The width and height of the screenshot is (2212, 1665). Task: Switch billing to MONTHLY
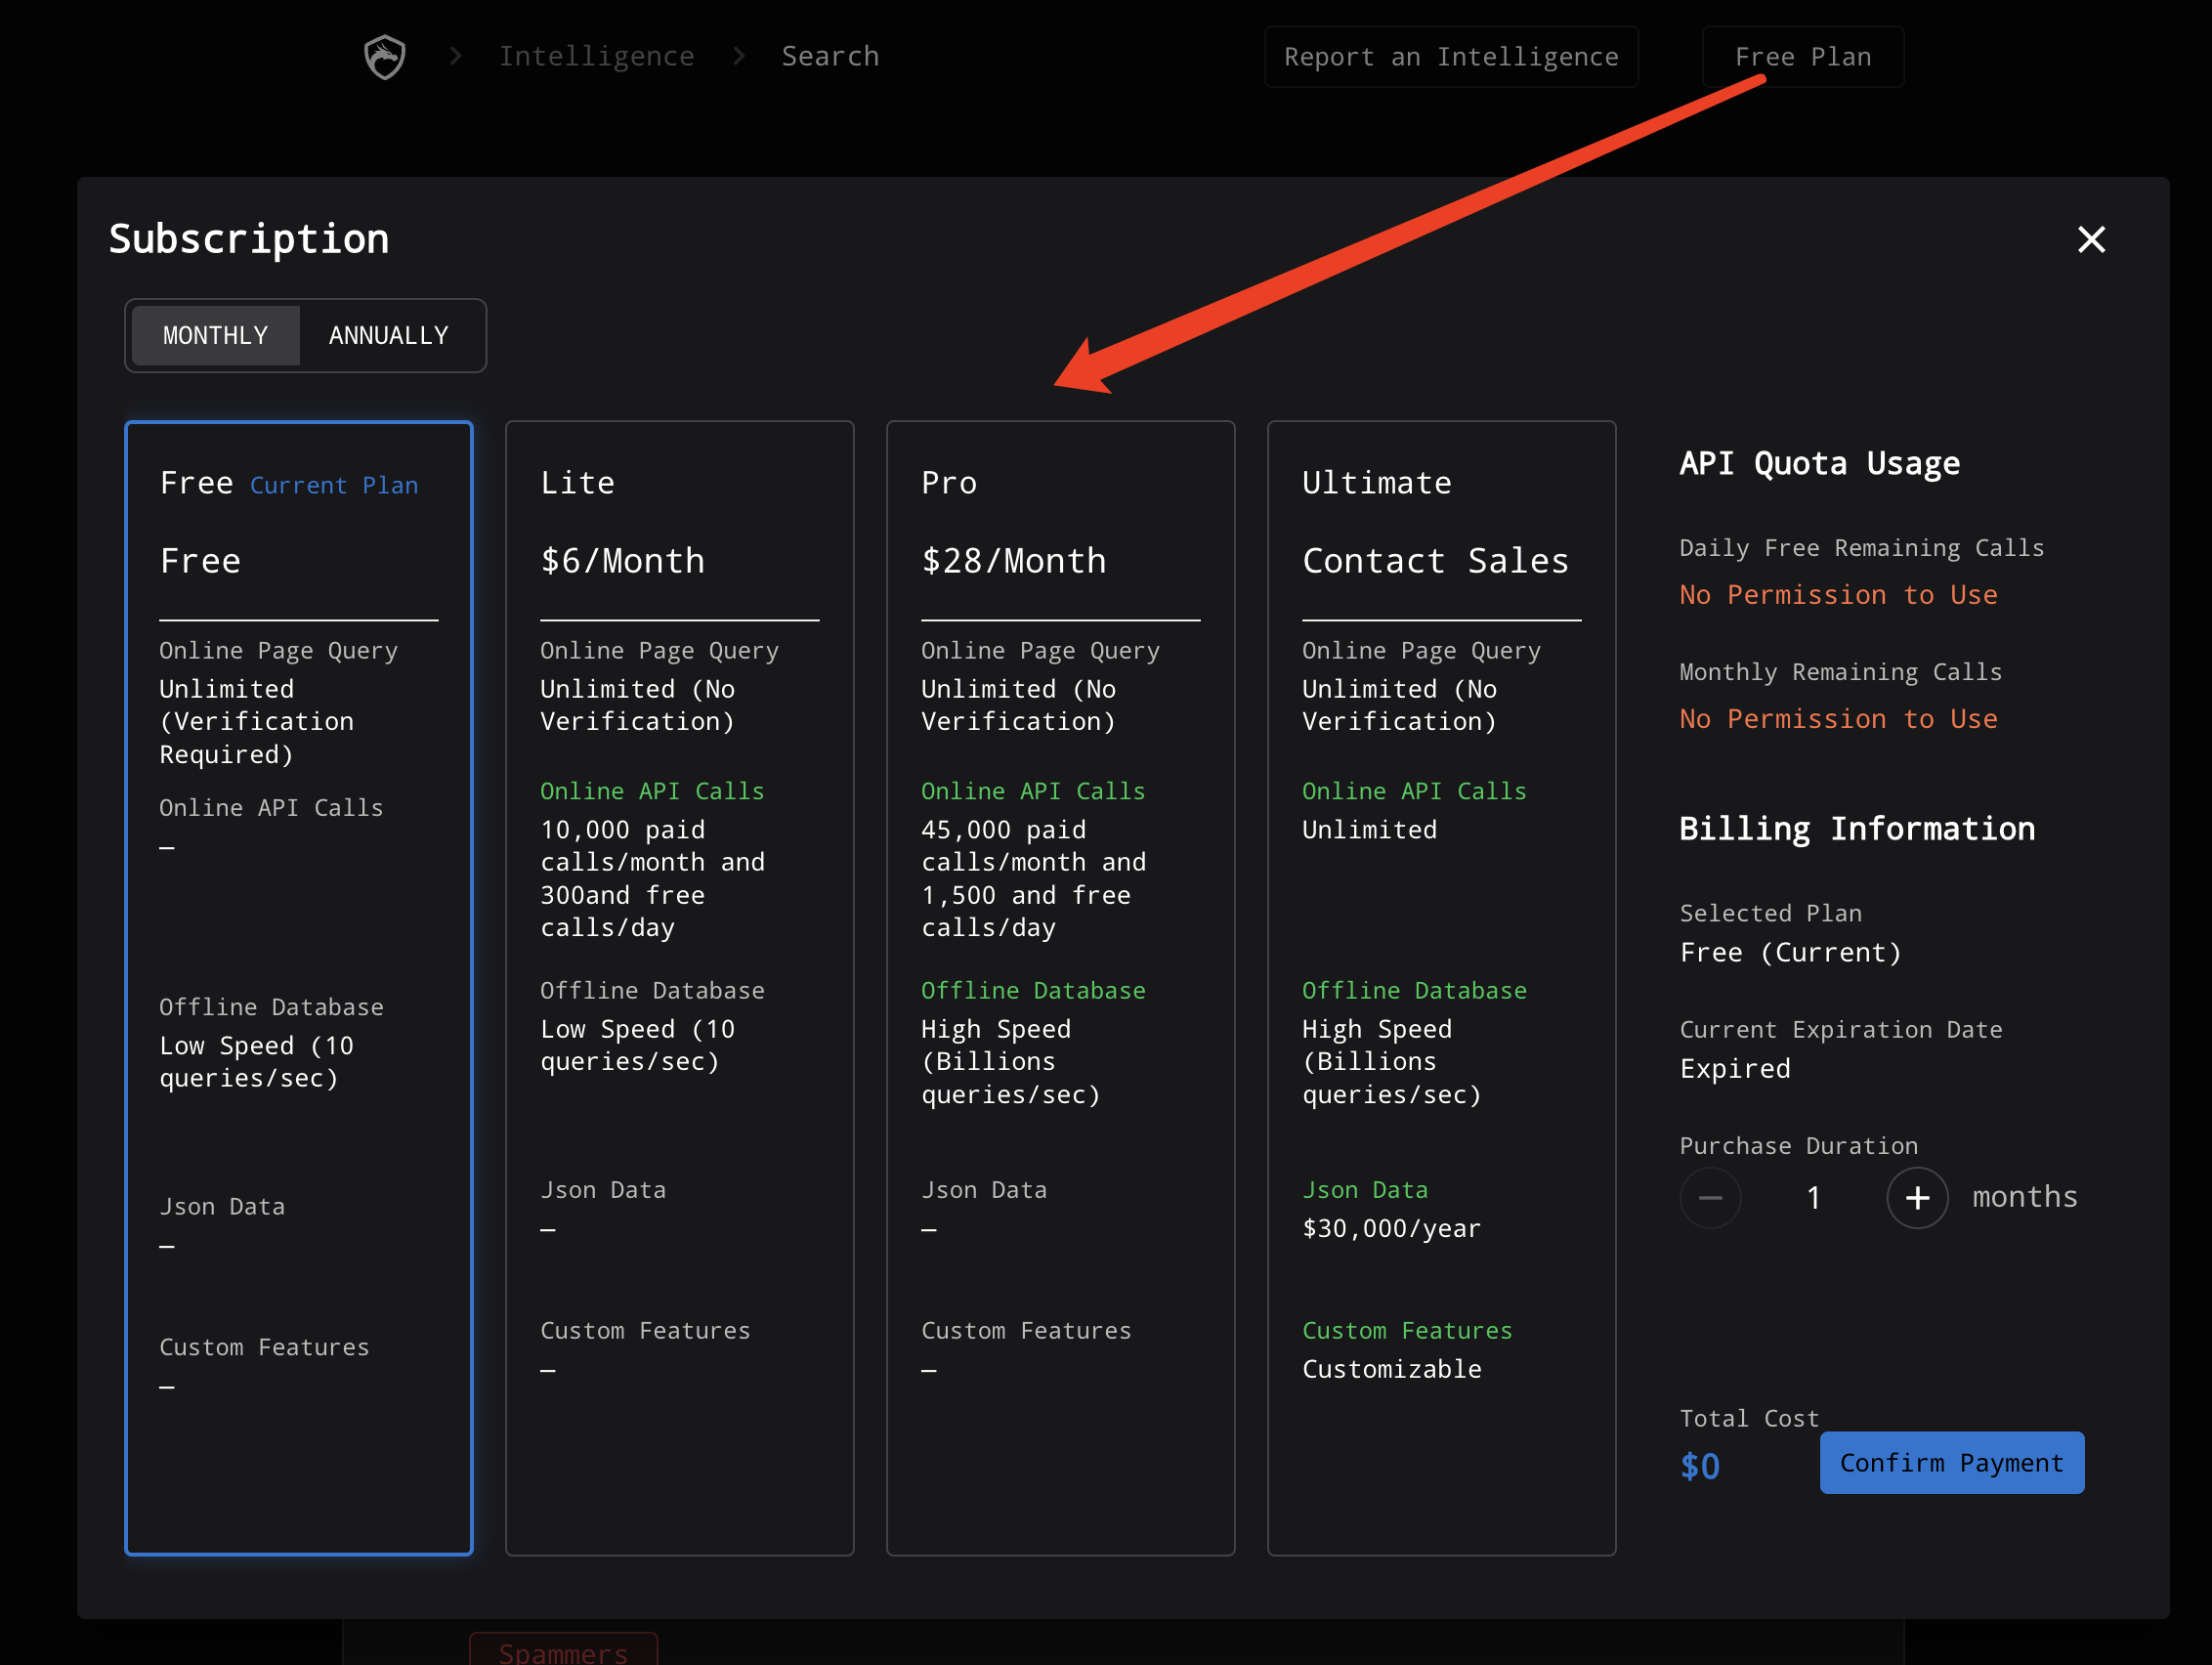tap(216, 335)
